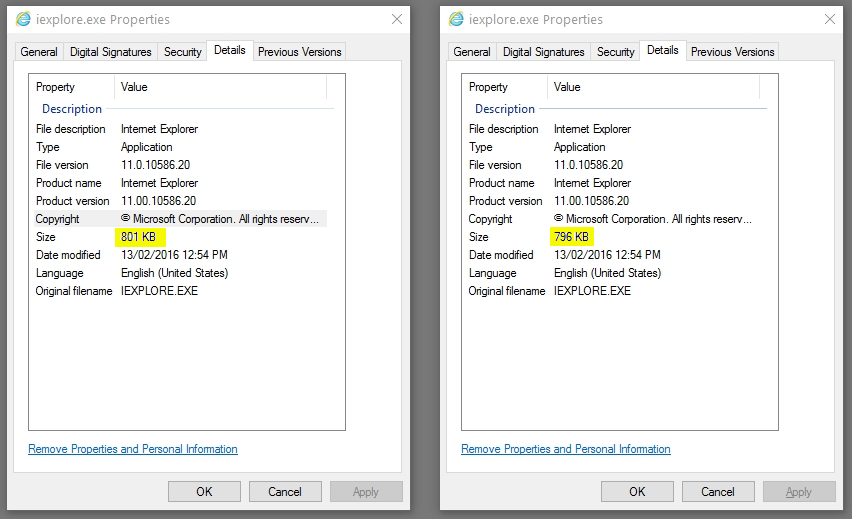Click Product version 11.00.10586.20 in left window
Viewport: 852px width, 519px height.
(158, 201)
